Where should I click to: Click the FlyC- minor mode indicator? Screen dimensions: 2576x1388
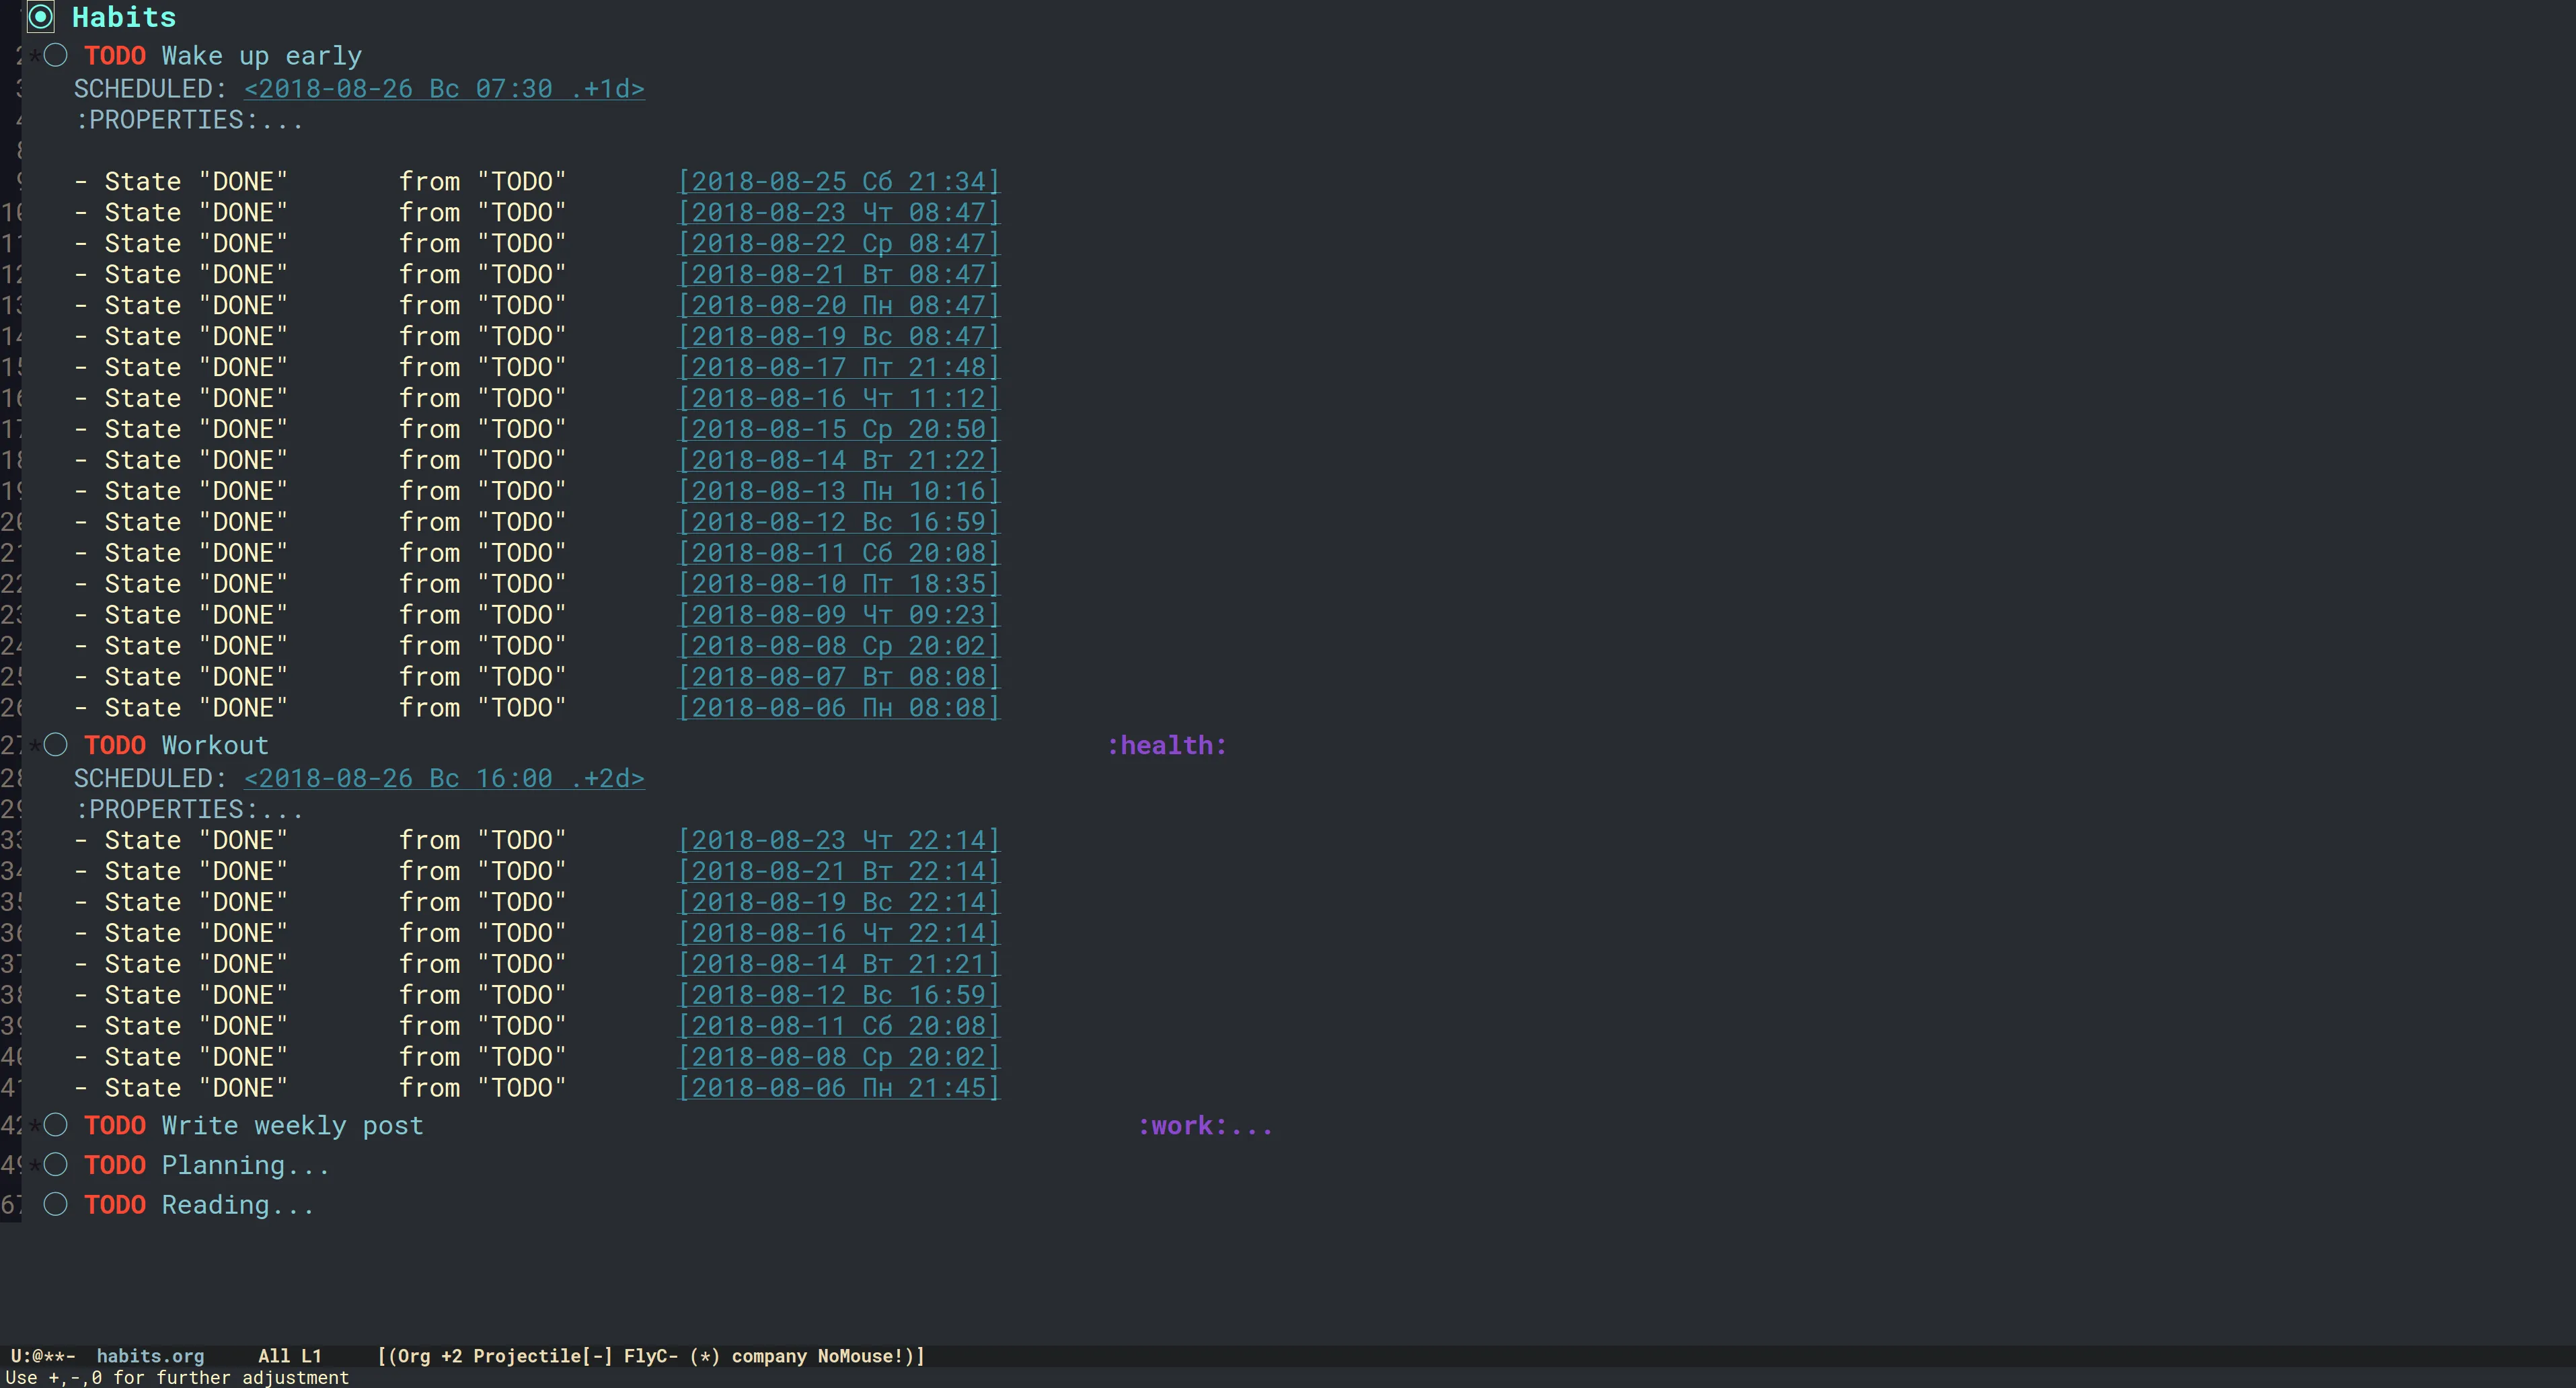tap(650, 1356)
